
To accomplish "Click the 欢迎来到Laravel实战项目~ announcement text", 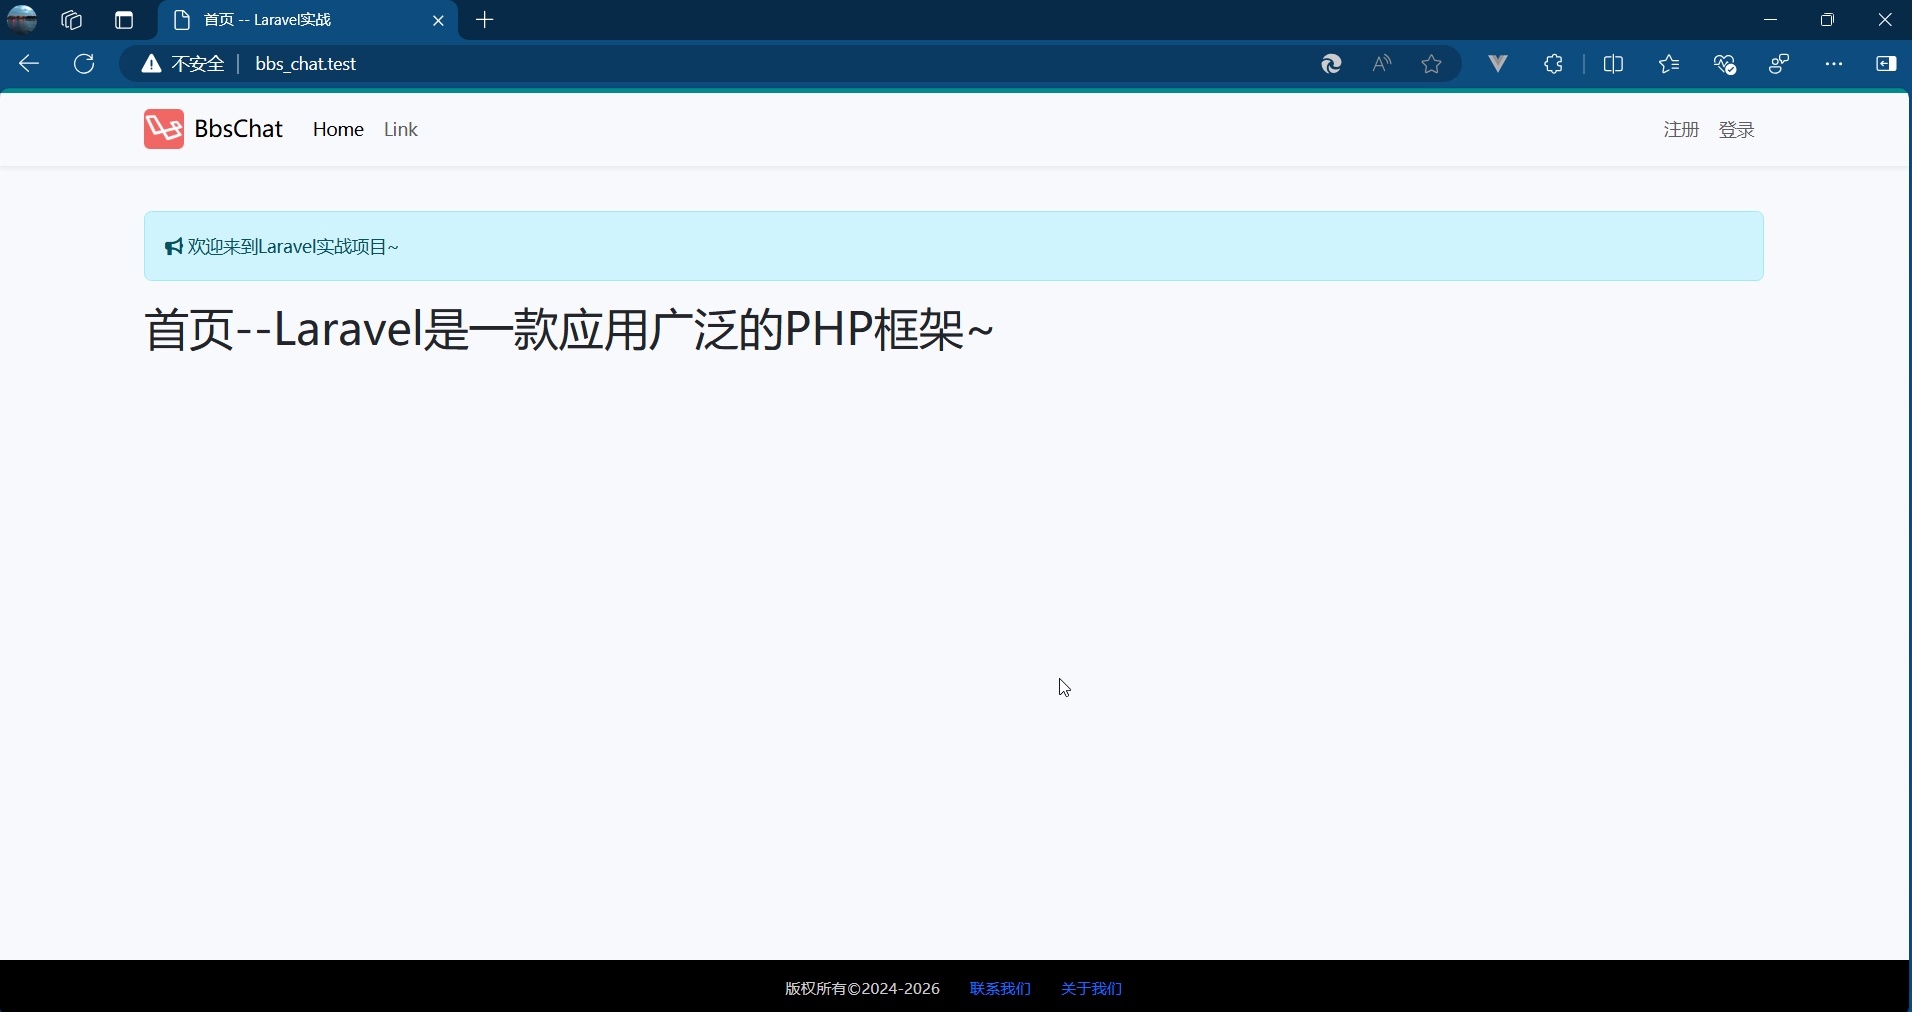I will coord(293,247).
